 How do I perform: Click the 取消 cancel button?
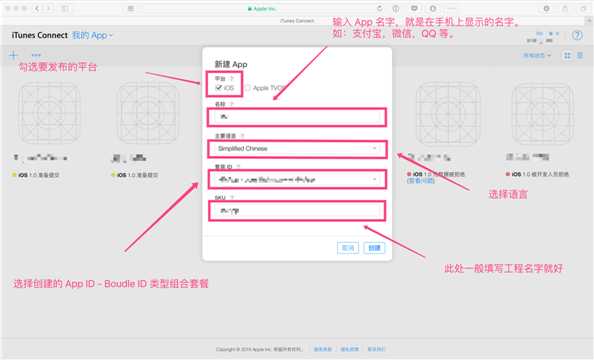tap(348, 248)
